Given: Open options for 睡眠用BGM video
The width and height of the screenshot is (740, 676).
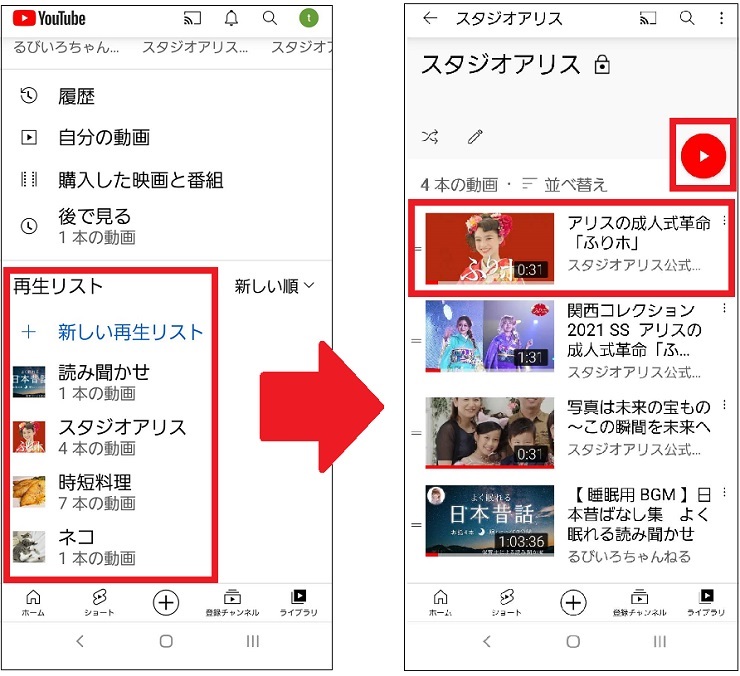Looking at the screenshot, I should [724, 493].
